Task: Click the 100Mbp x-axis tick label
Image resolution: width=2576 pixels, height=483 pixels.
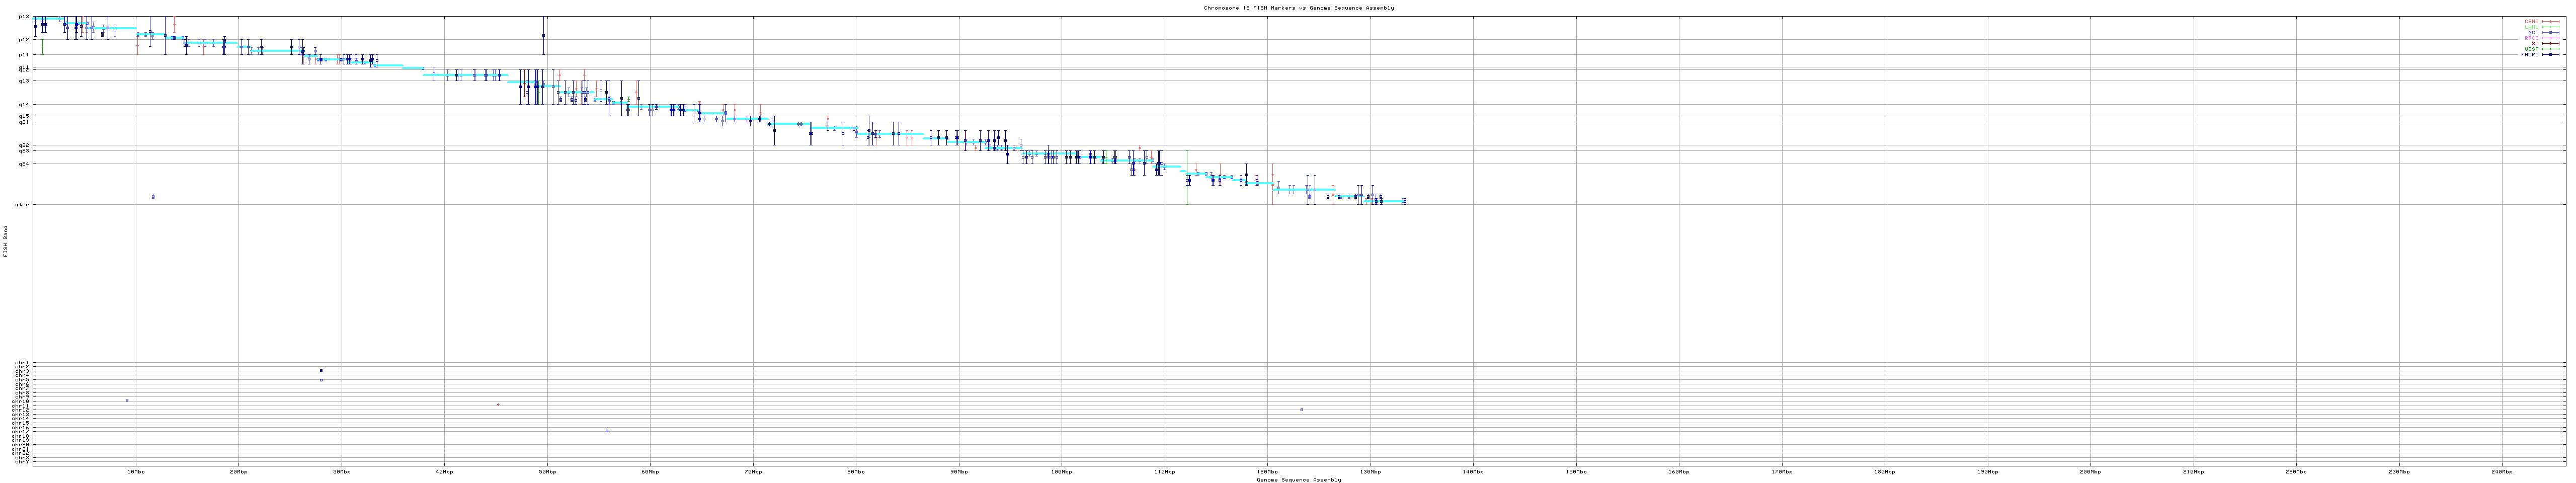Action: pos(1061,471)
